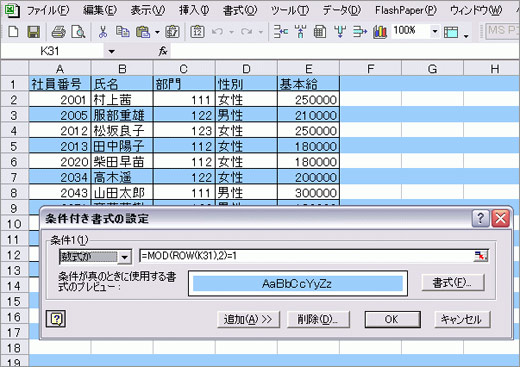Click the 追加(A) >> button
The height and width of the screenshot is (367, 520).
coord(248,319)
